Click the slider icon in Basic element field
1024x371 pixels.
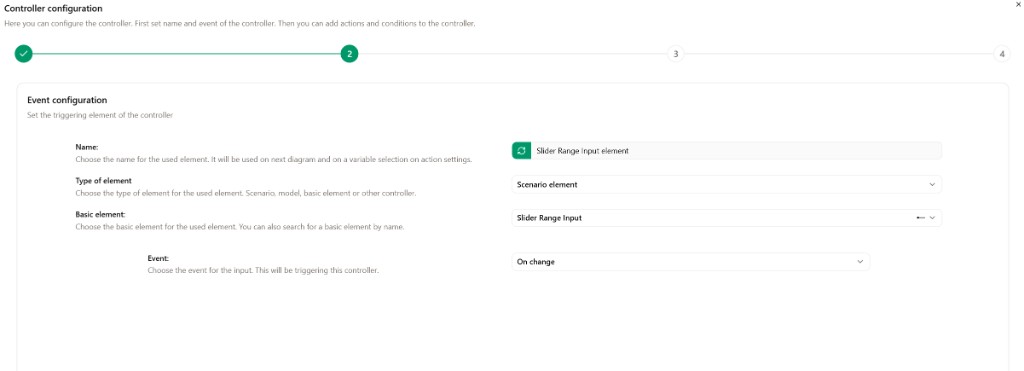coord(921,218)
